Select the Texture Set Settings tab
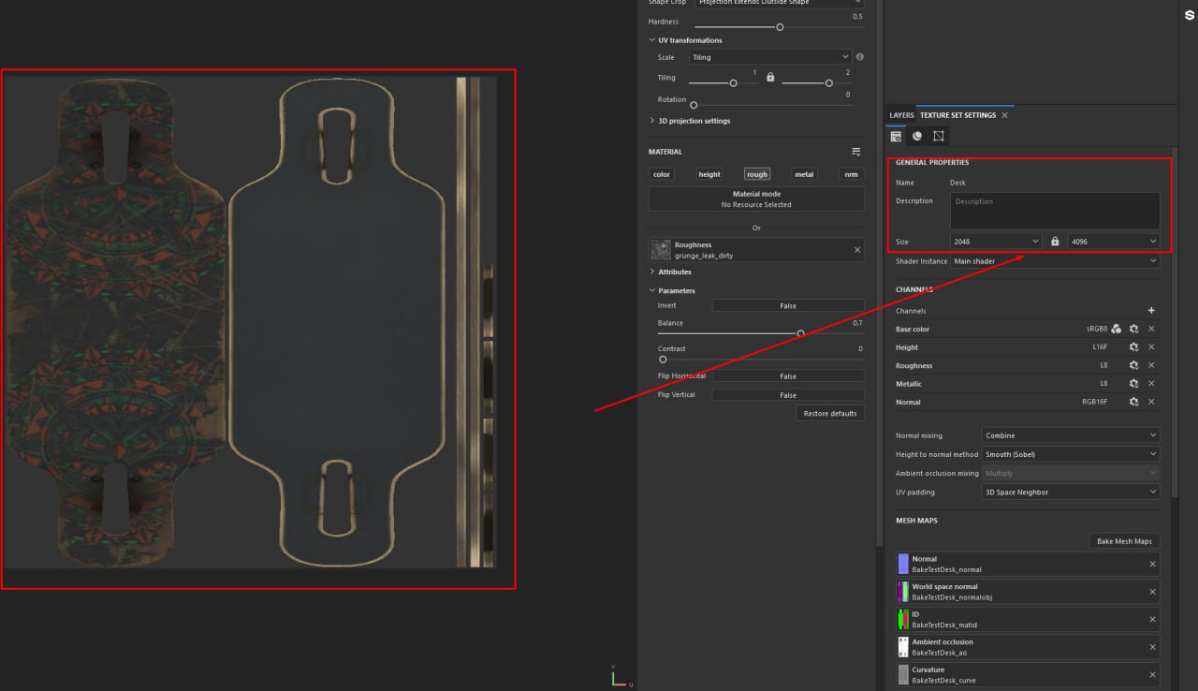The width and height of the screenshot is (1198, 691). point(957,115)
